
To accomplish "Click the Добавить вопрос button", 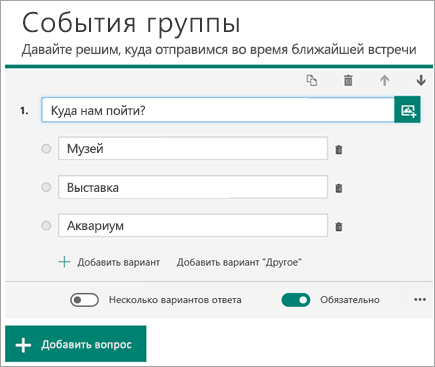I will coord(76,344).
